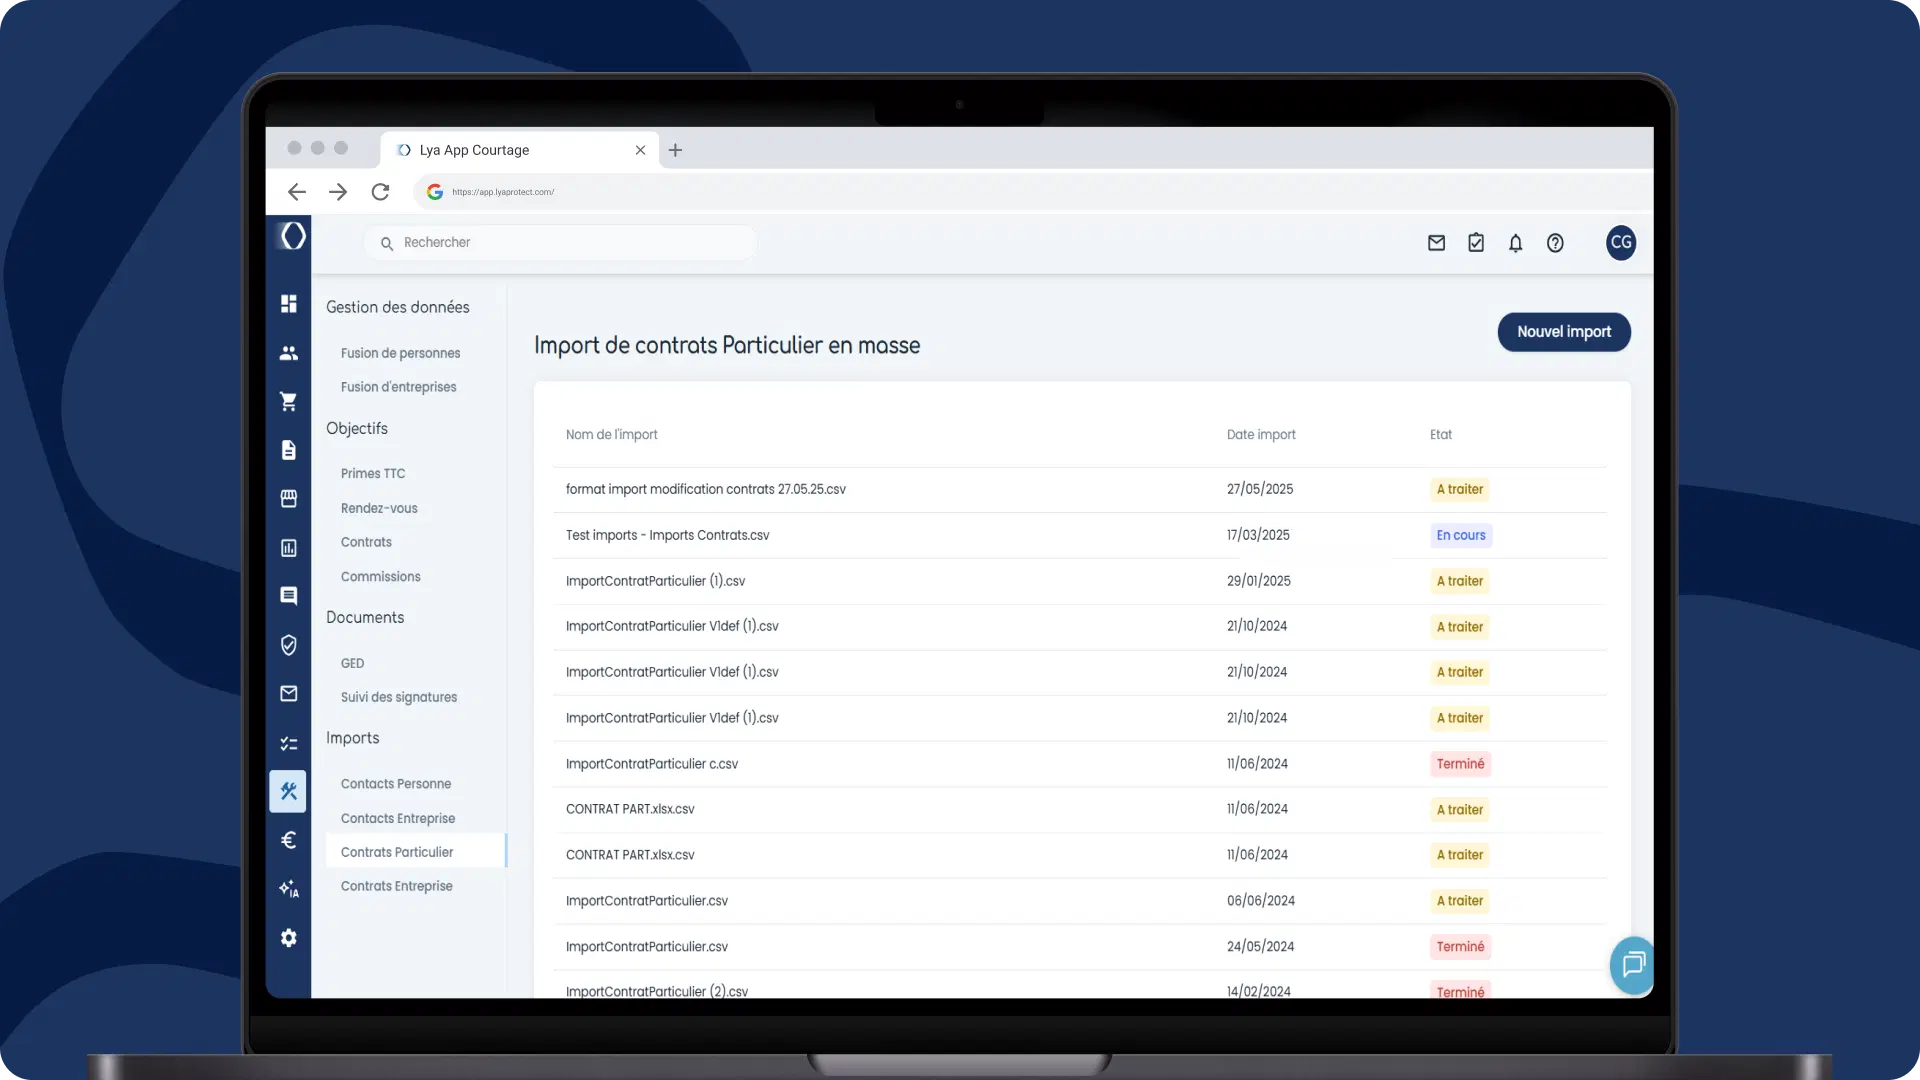The height and width of the screenshot is (1080, 1920).
Task: Open Contrats Entreprise imports
Action: point(397,886)
